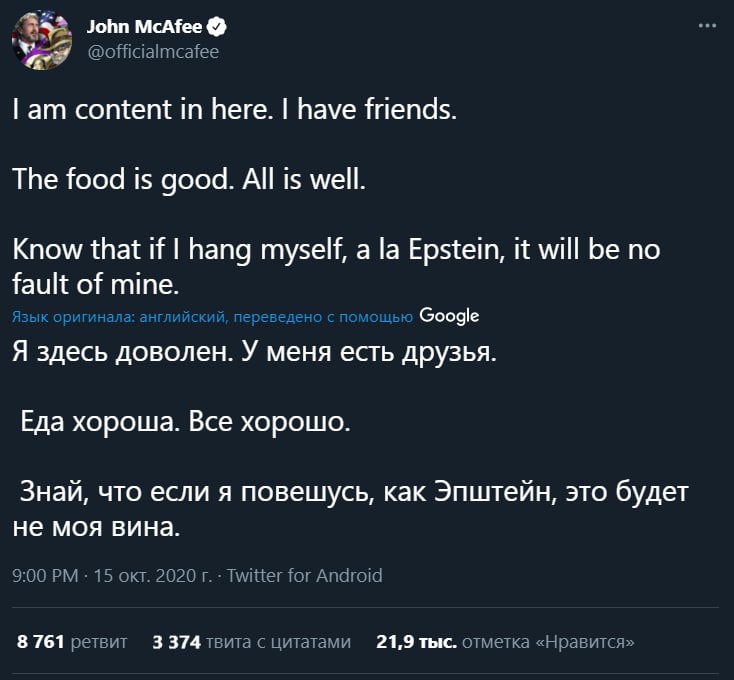Click the Russian line "Я здесь доволен"
The width and height of the screenshot is (734, 680).
pyautogui.click(x=254, y=352)
